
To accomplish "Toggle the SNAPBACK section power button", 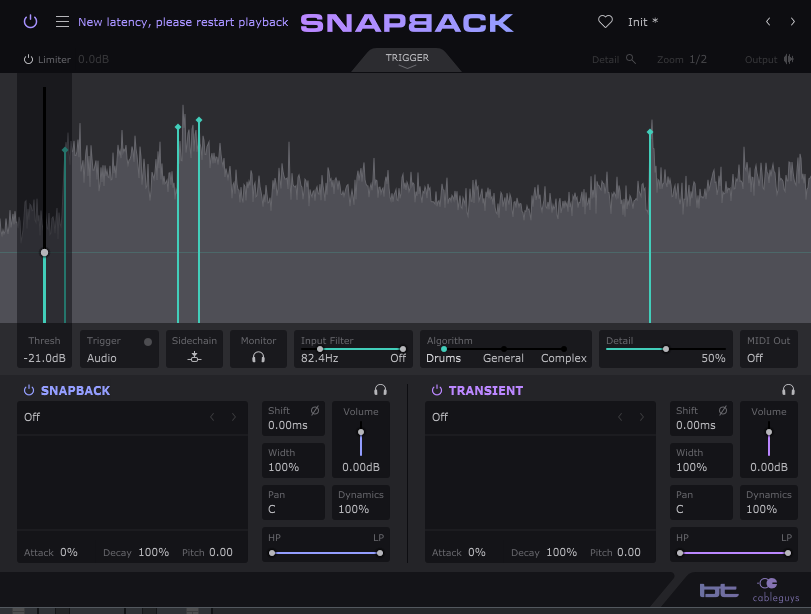I will tap(29, 390).
